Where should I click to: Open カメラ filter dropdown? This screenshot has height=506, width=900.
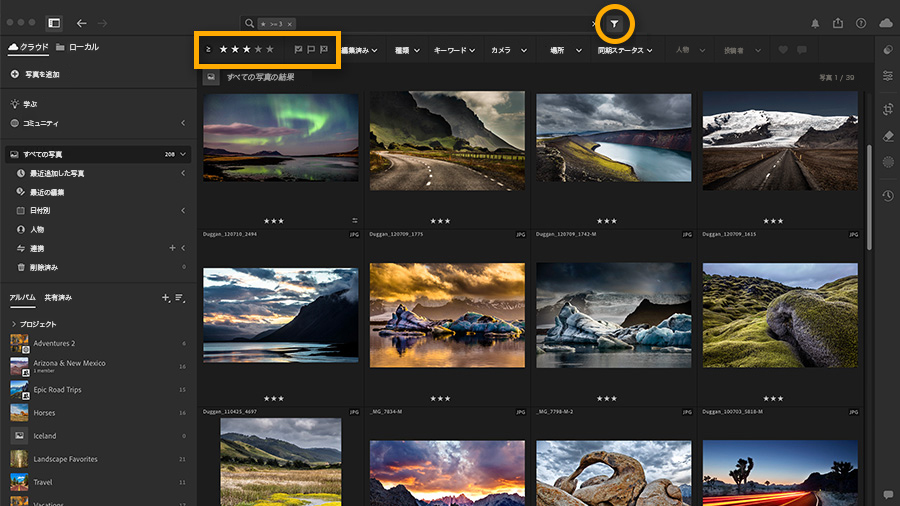tap(509, 50)
